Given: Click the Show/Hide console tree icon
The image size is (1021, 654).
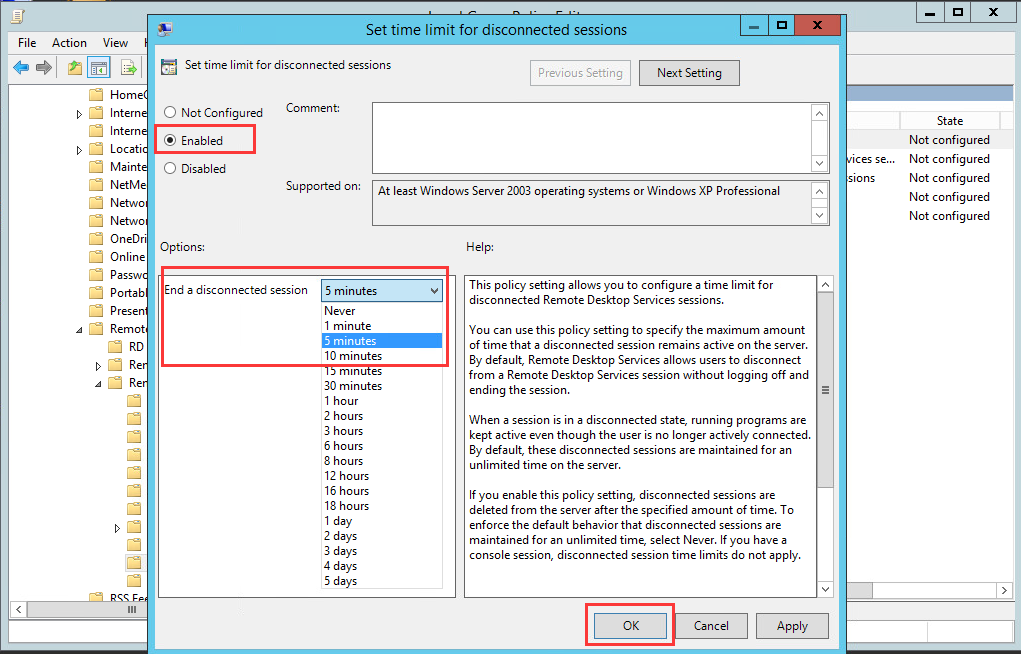Looking at the screenshot, I should (100, 67).
